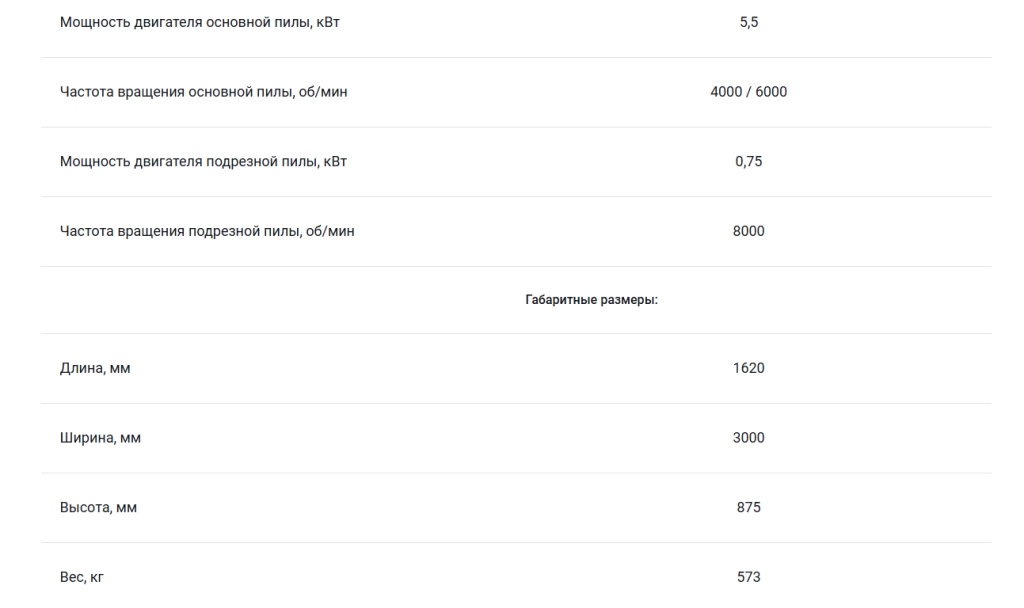Click the 4000 / 6000 rotation value

click(x=748, y=92)
